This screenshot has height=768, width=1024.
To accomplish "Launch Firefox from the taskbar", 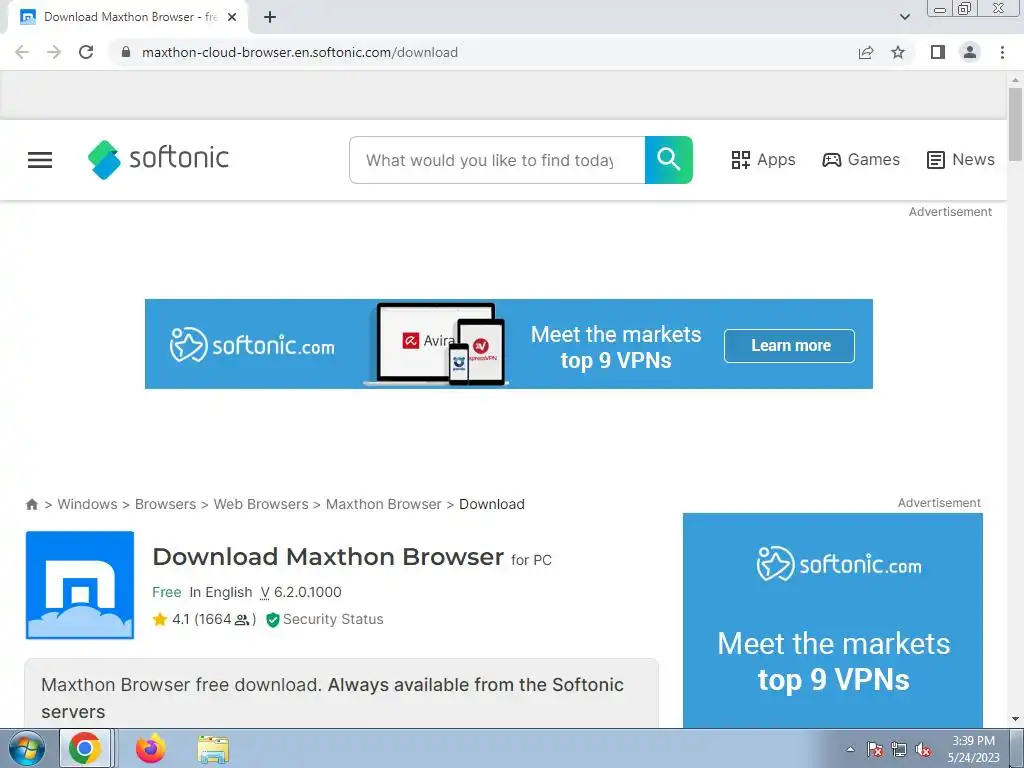I will click(151, 748).
